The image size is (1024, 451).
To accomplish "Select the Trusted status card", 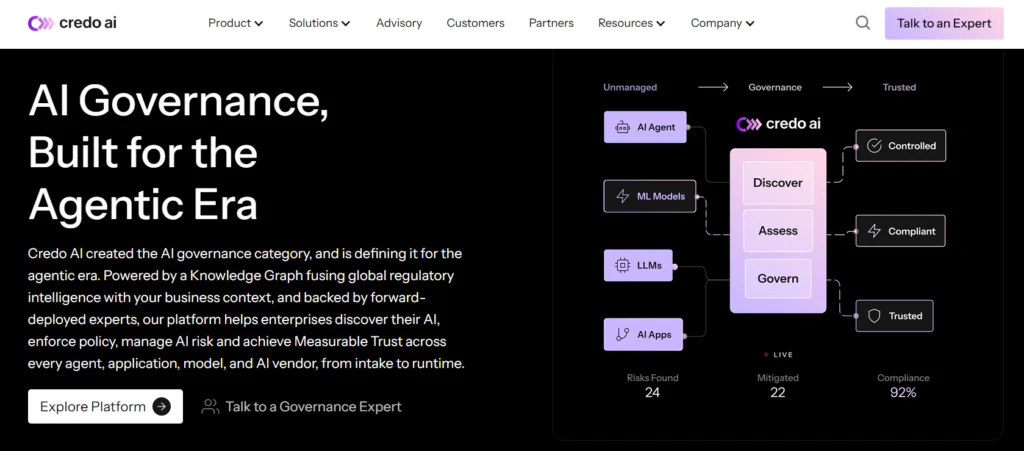I will 895,316.
